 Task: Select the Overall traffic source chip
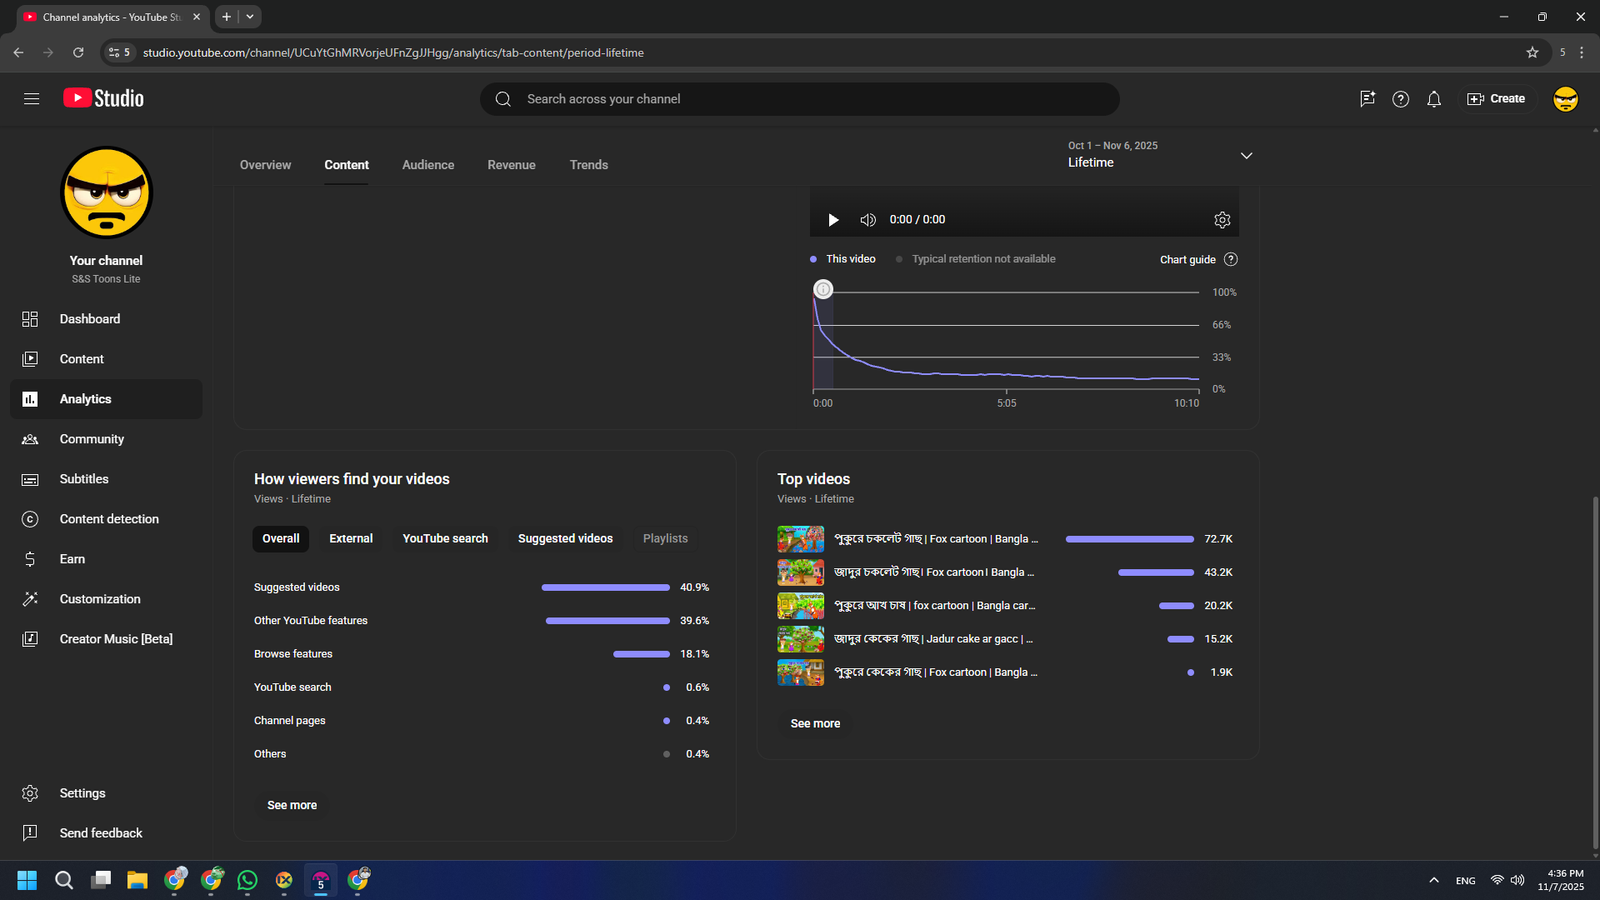(281, 539)
